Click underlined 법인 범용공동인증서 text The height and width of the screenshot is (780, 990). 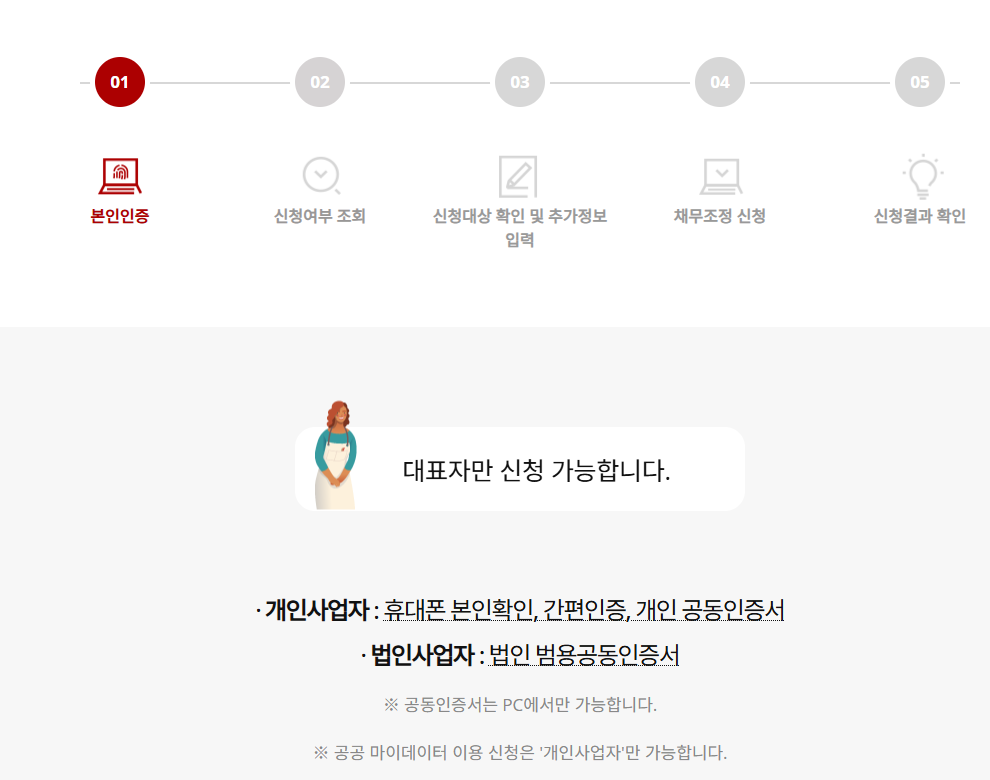tap(584, 655)
